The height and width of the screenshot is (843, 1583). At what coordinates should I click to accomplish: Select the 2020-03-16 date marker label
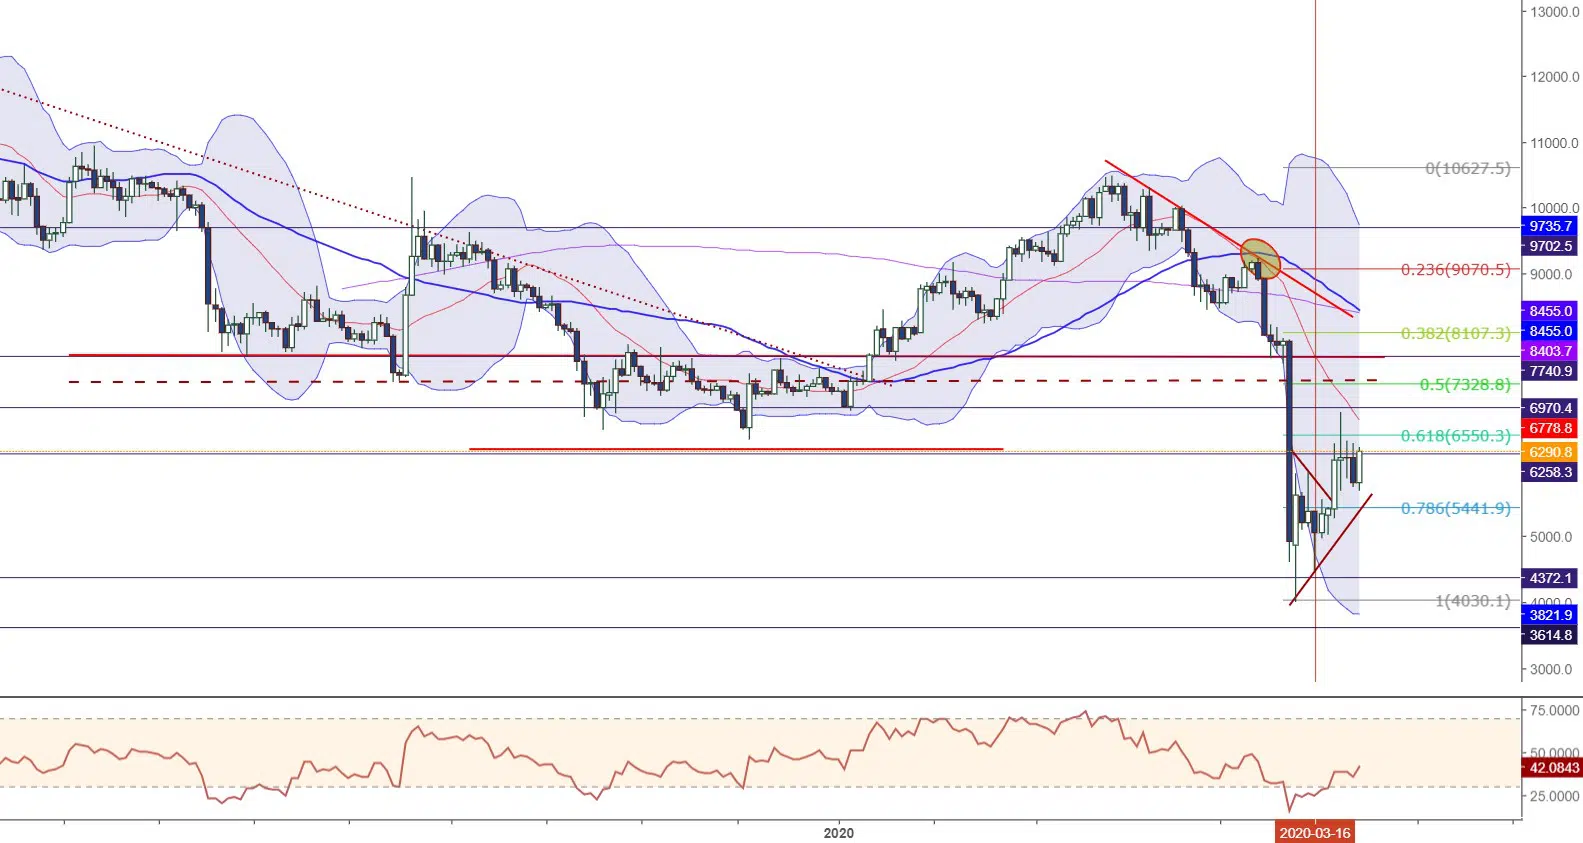pos(1314,832)
